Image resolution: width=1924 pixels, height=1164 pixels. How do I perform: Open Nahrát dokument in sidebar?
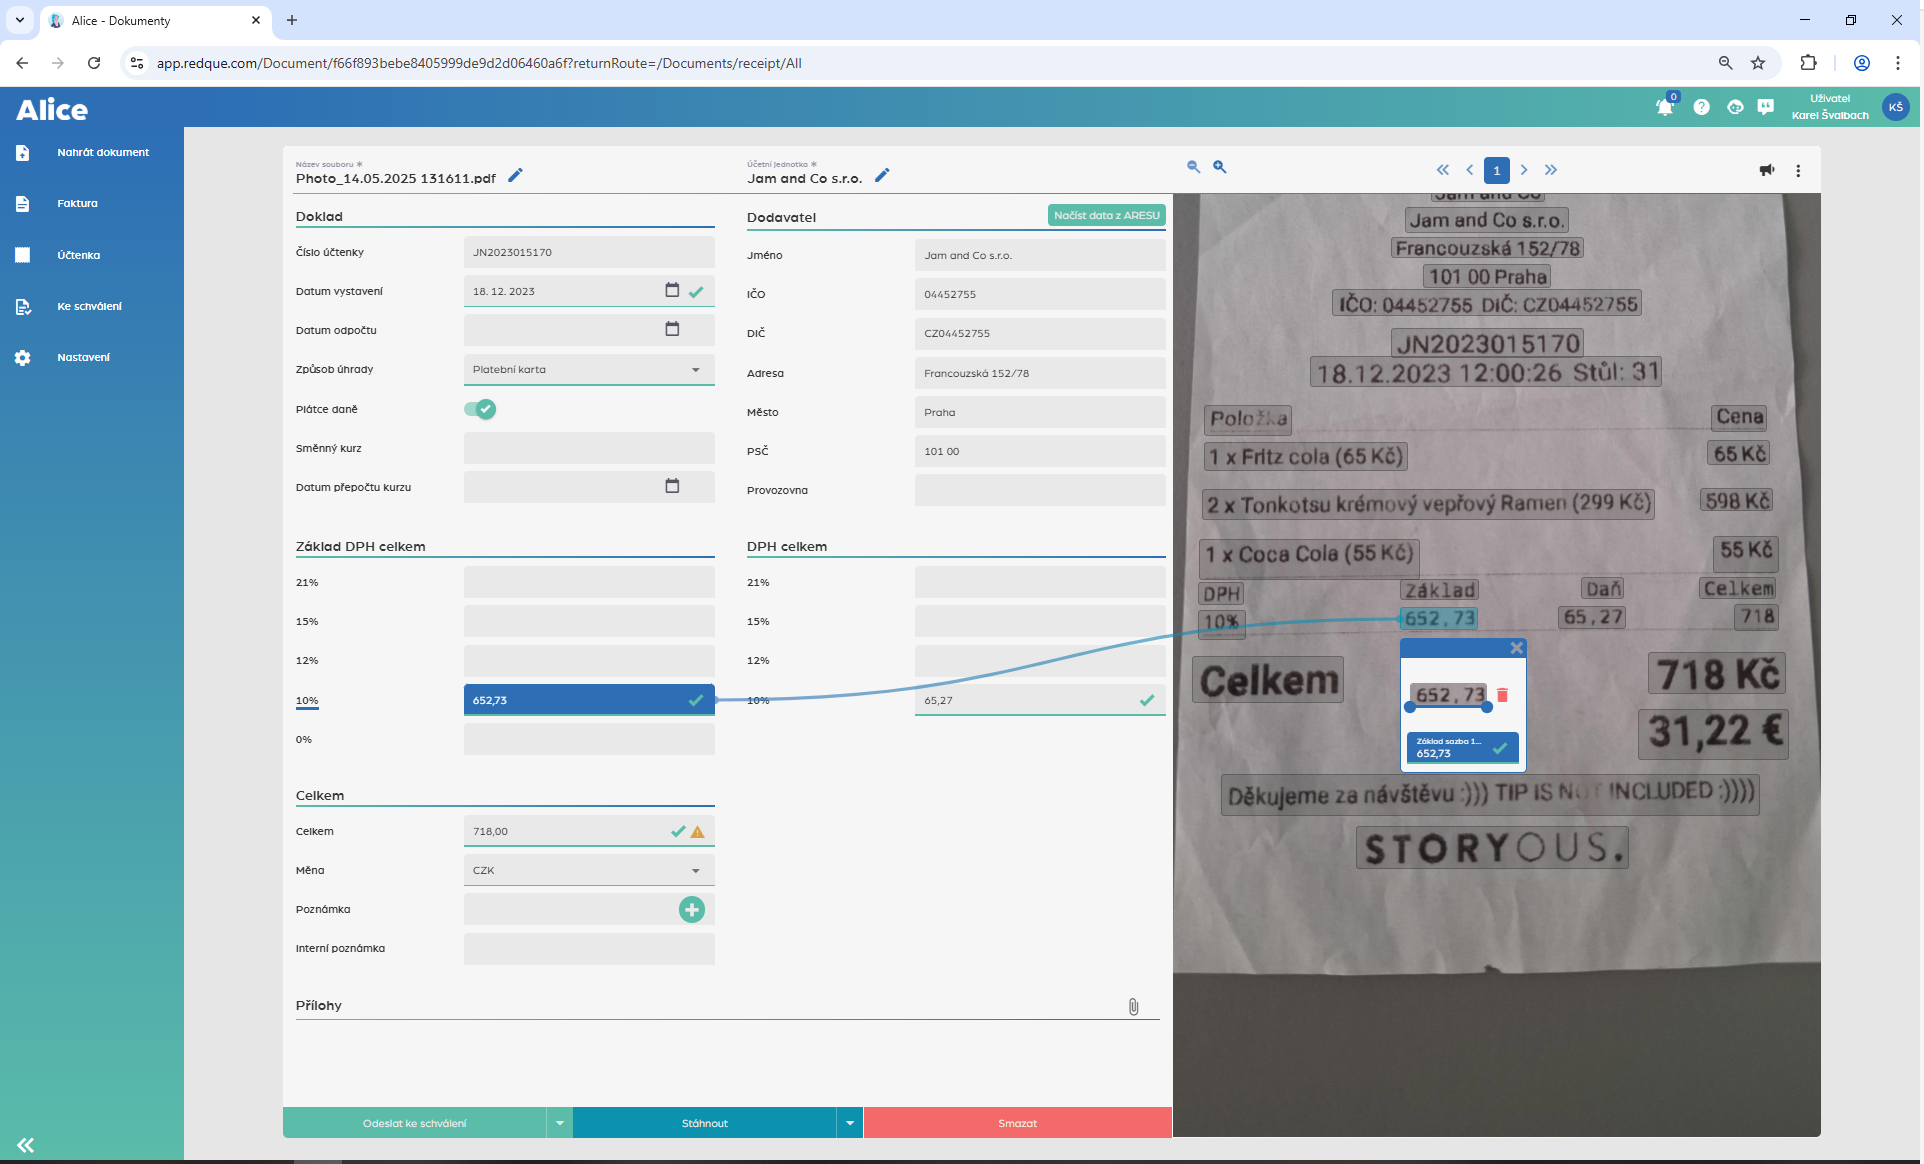pyautogui.click(x=92, y=152)
